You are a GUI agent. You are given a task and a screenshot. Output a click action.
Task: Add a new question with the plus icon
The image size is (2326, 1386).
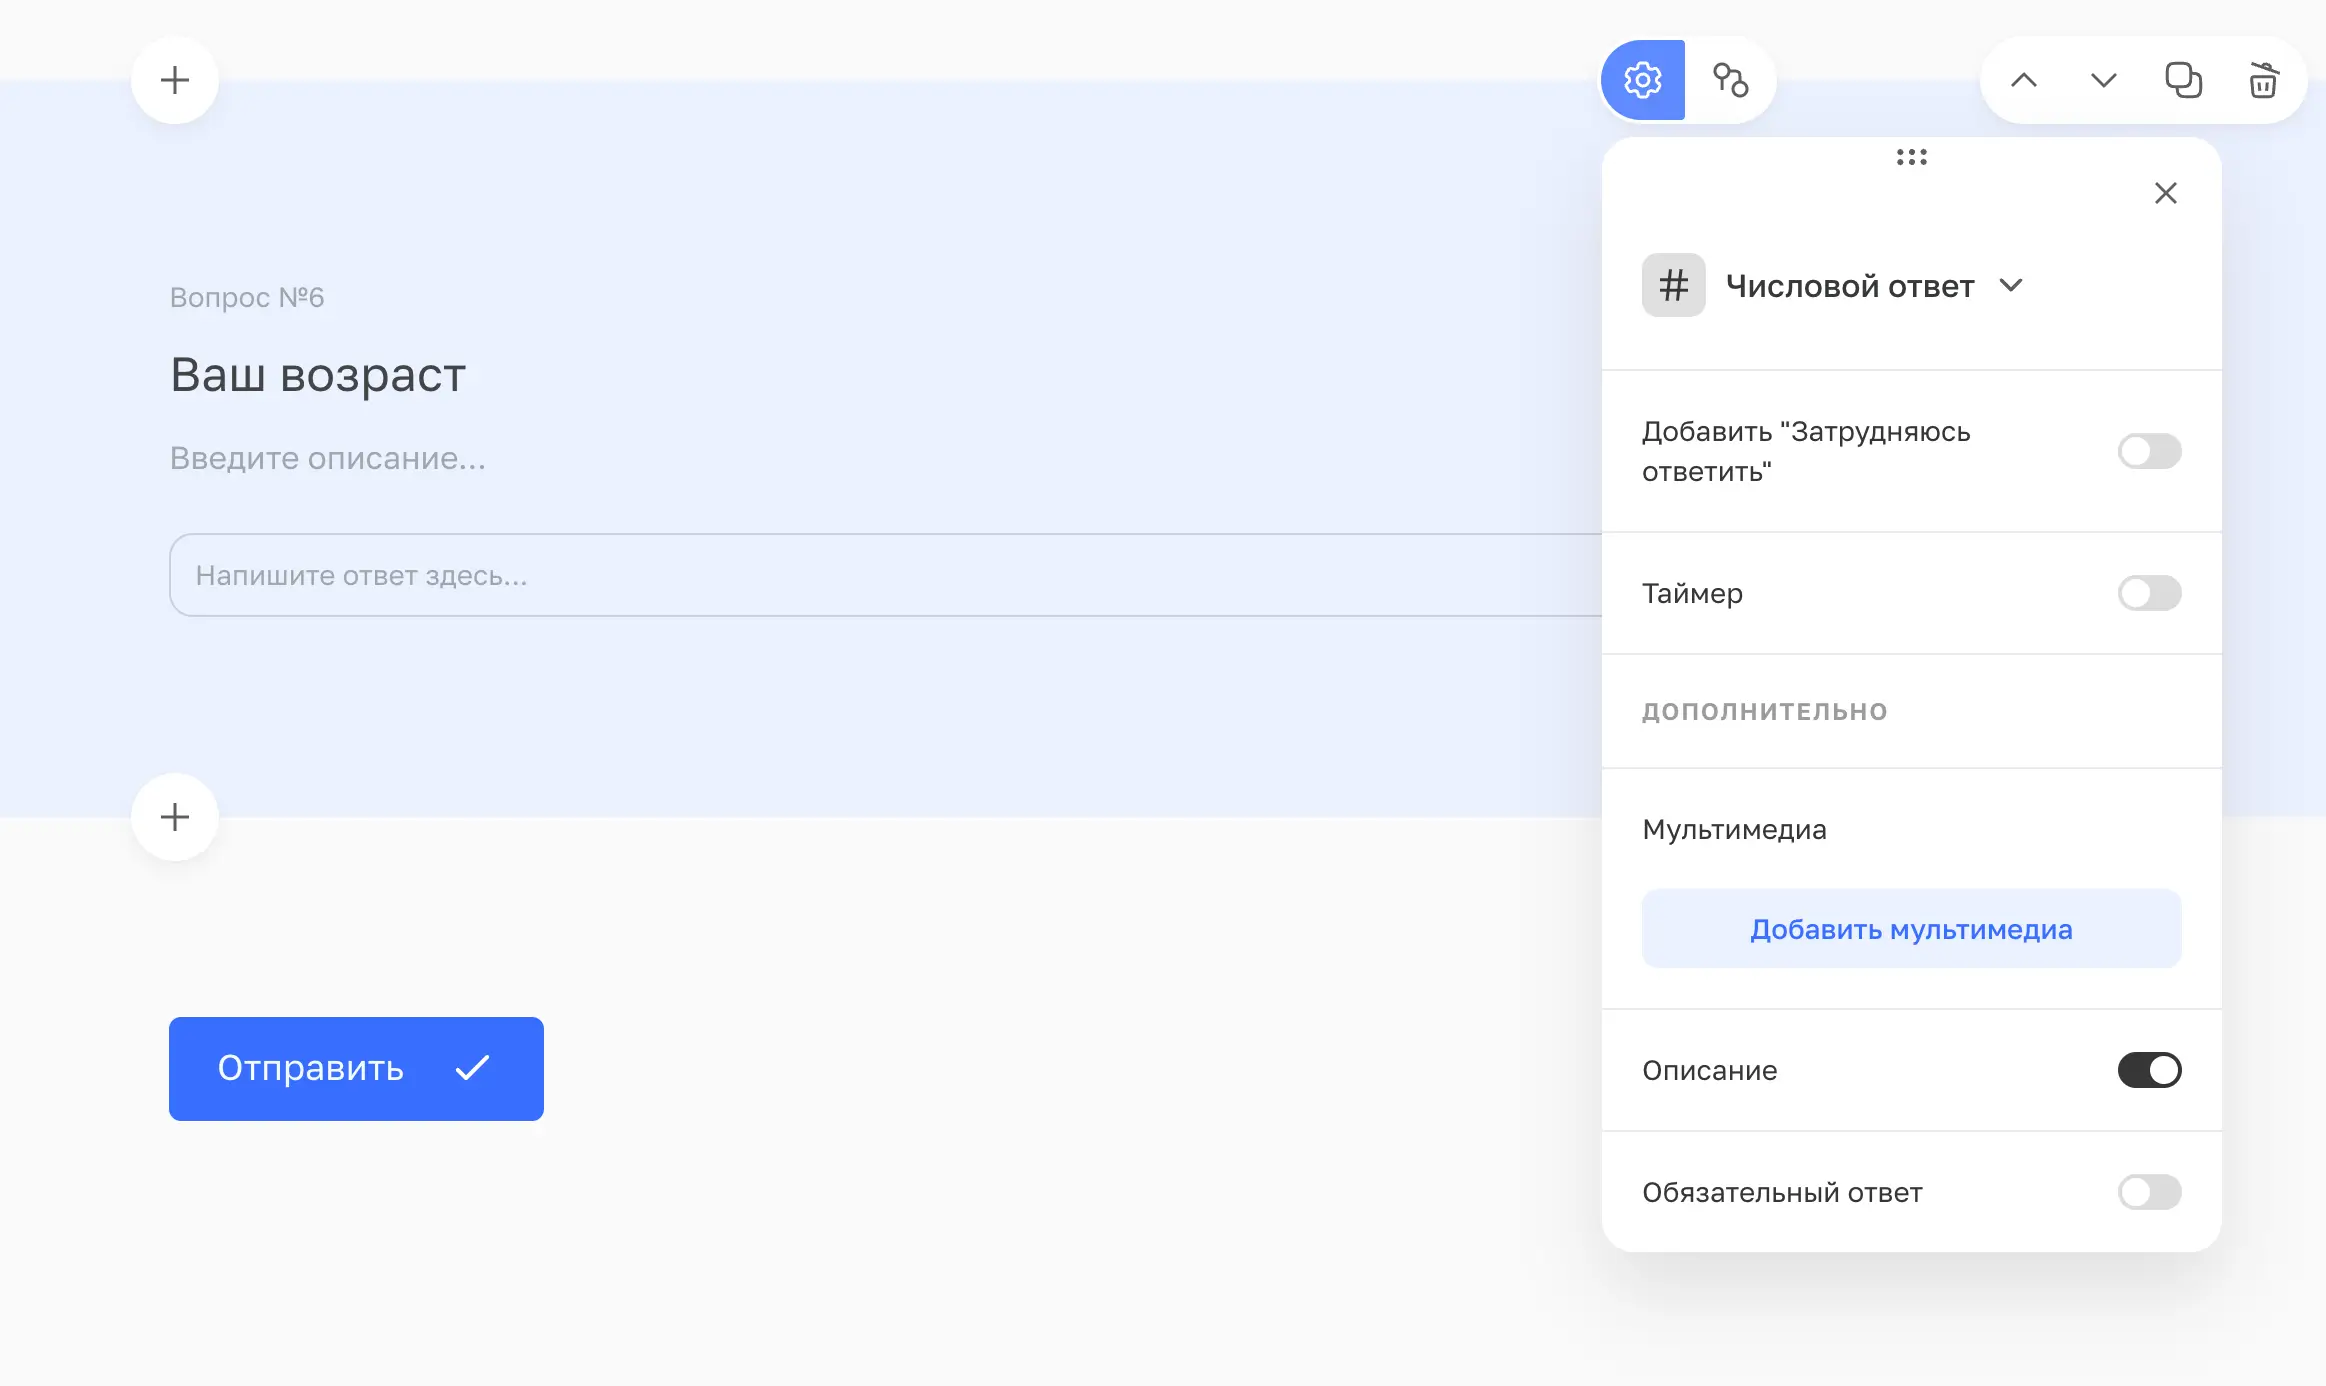pos(175,80)
